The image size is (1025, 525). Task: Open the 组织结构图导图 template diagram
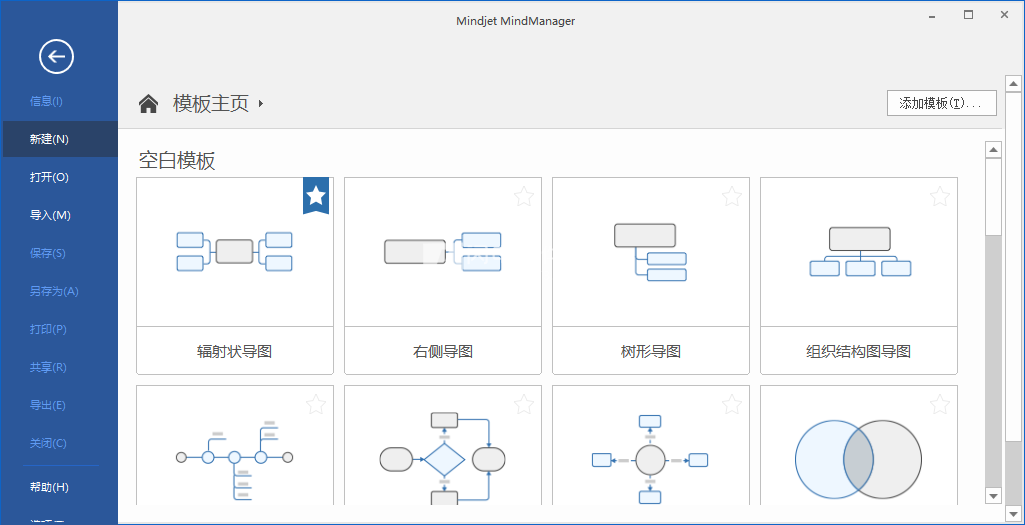pos(859,251)
